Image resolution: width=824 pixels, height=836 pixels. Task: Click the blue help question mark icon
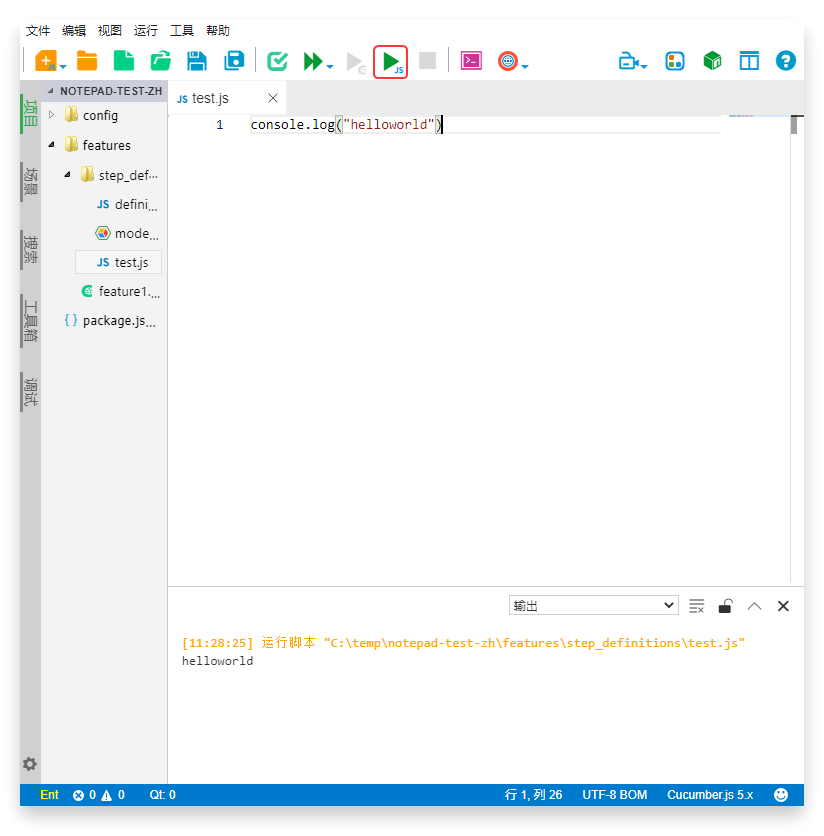click(x=786, y=61)
